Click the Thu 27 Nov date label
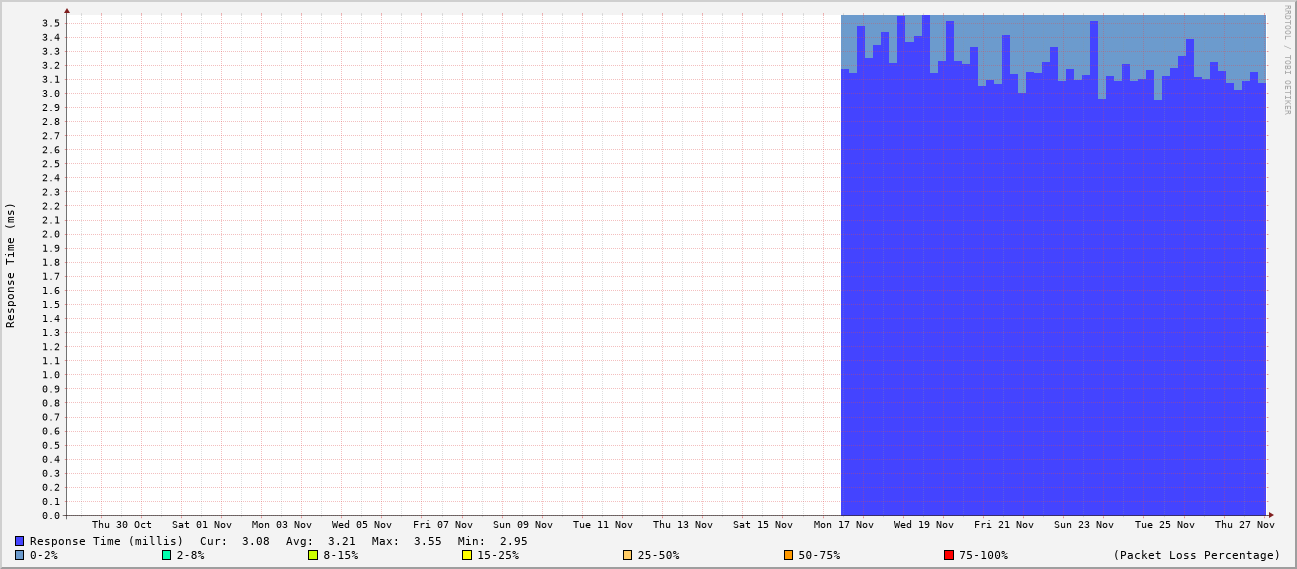The image size is (1297, 569). [x=1244, y=525]
